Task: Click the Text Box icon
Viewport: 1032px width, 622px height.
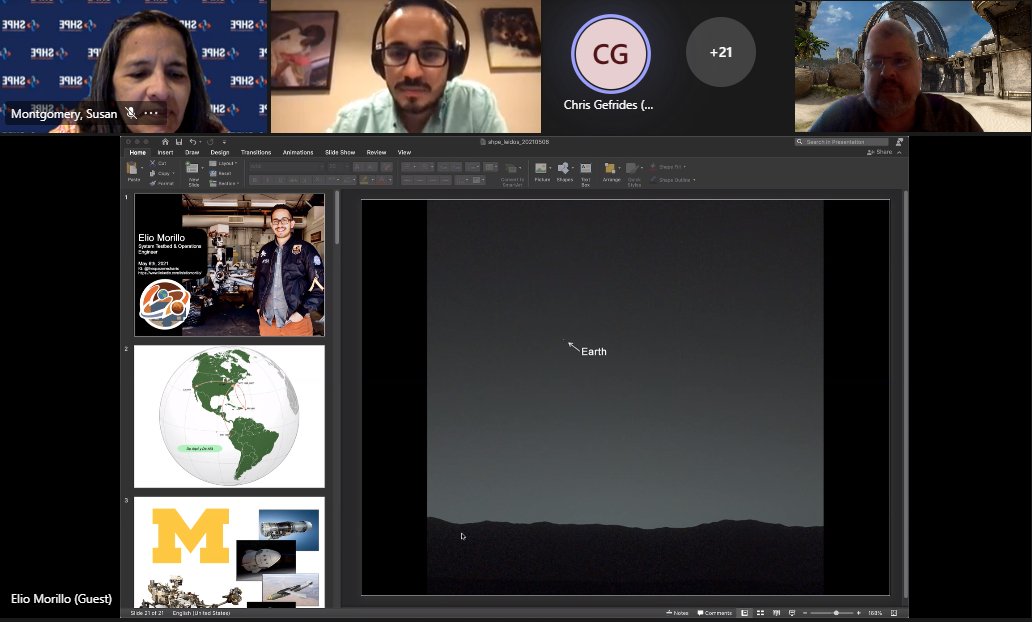Action: 585,168
